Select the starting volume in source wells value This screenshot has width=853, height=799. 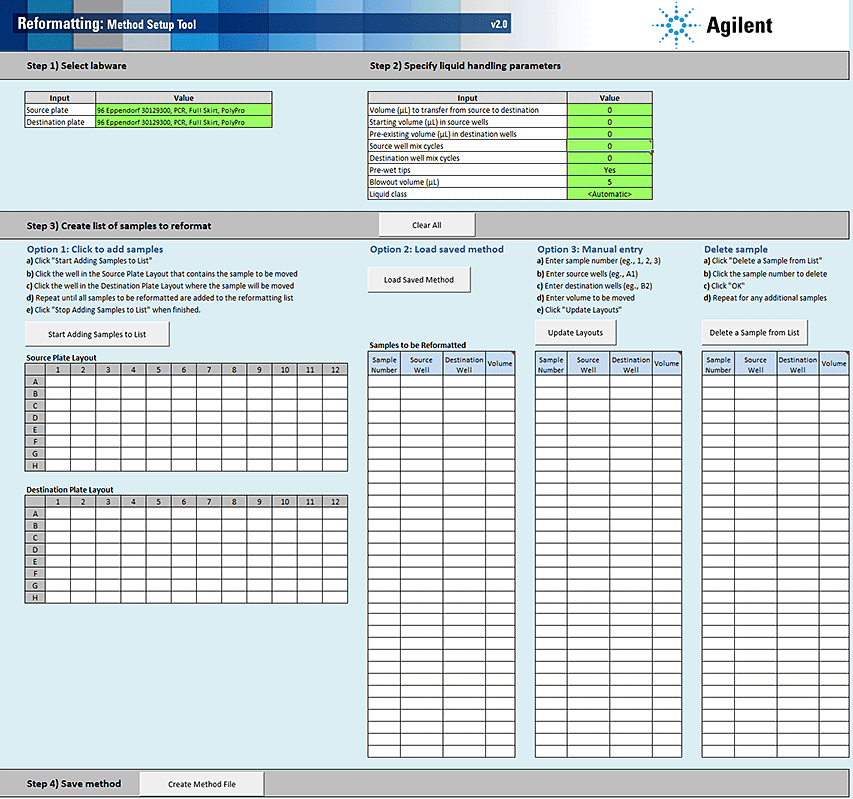[x=609, y=122]
